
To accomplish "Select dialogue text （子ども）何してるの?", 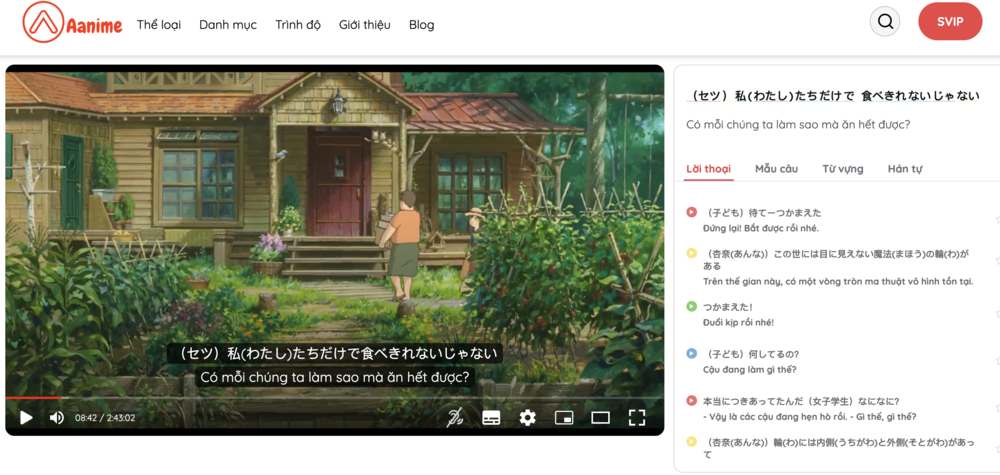I will click(751, 354).
